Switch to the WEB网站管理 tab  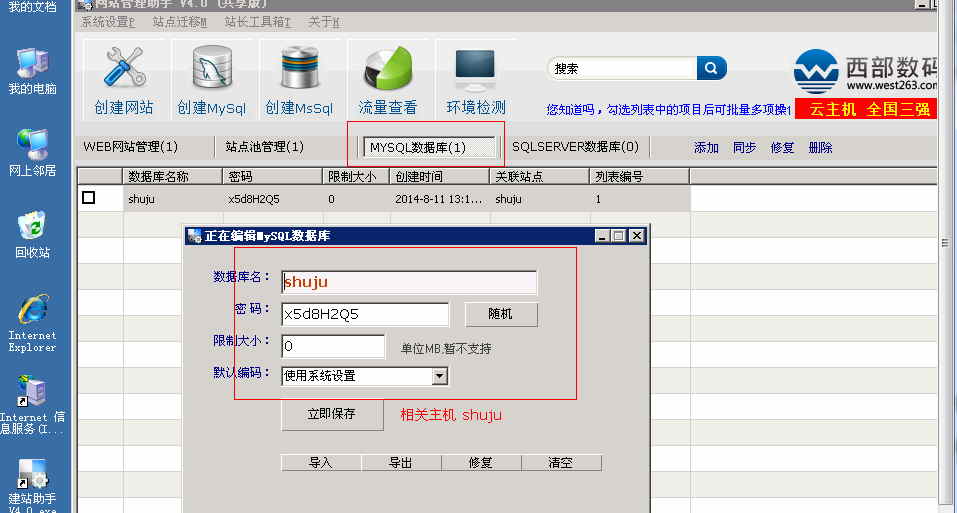(x=130, y=147)
